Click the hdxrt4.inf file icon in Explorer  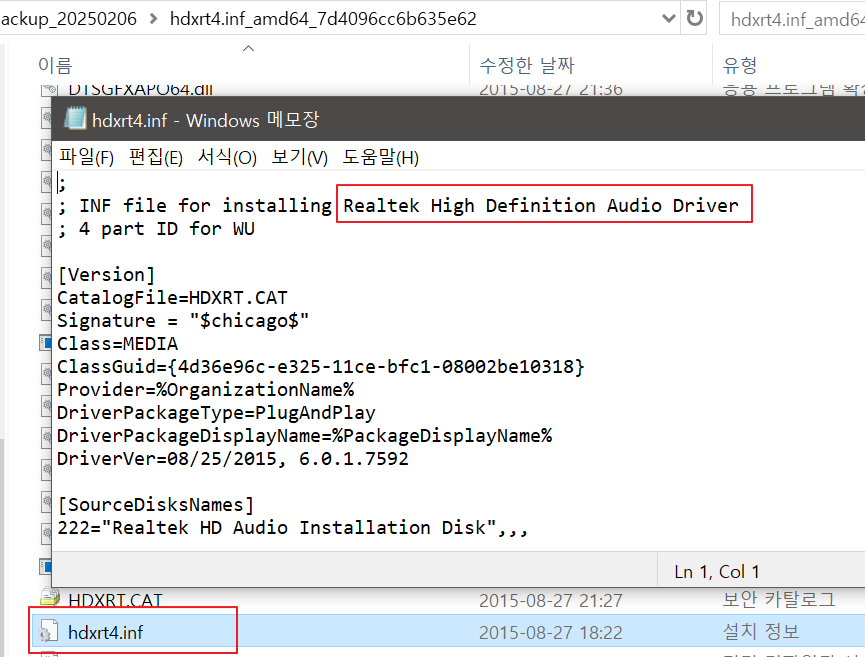click(x=47, y=632)
